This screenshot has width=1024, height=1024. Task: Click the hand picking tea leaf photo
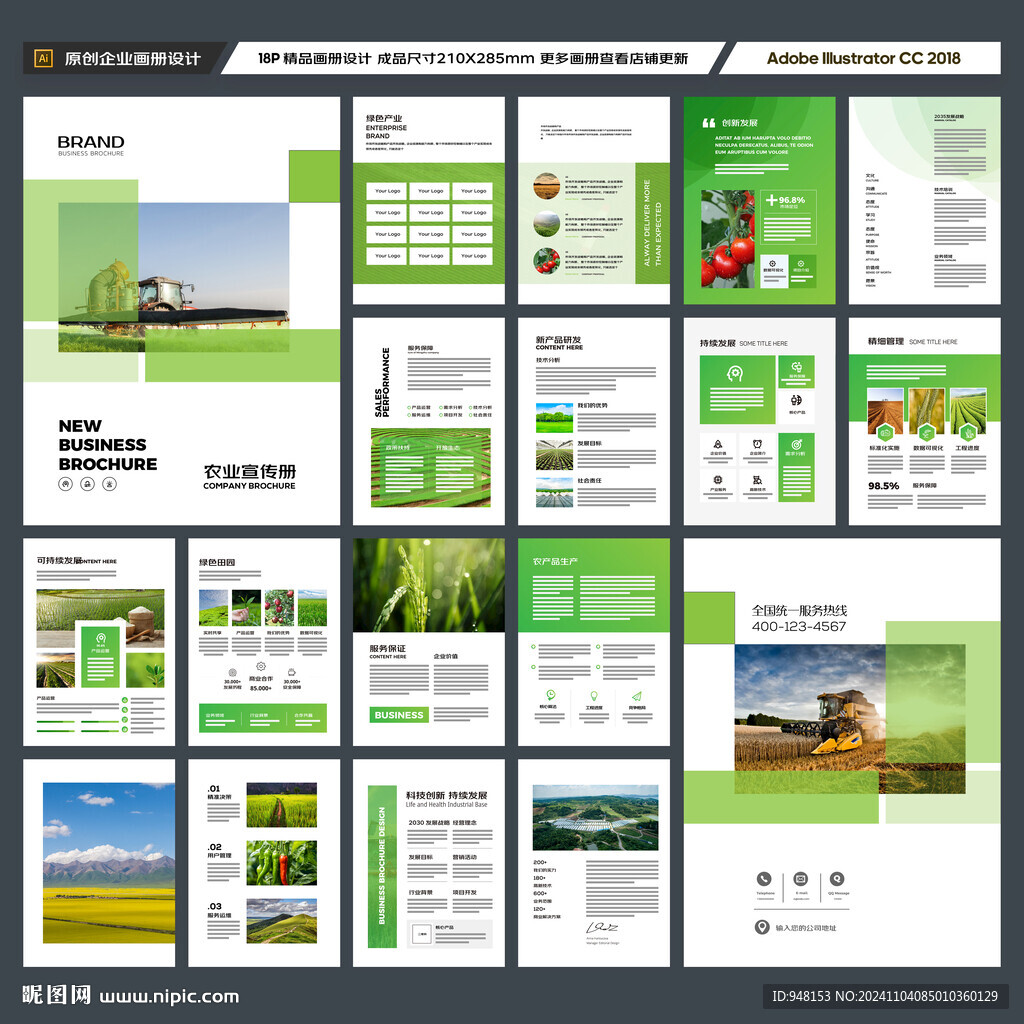tap(246, 608)
